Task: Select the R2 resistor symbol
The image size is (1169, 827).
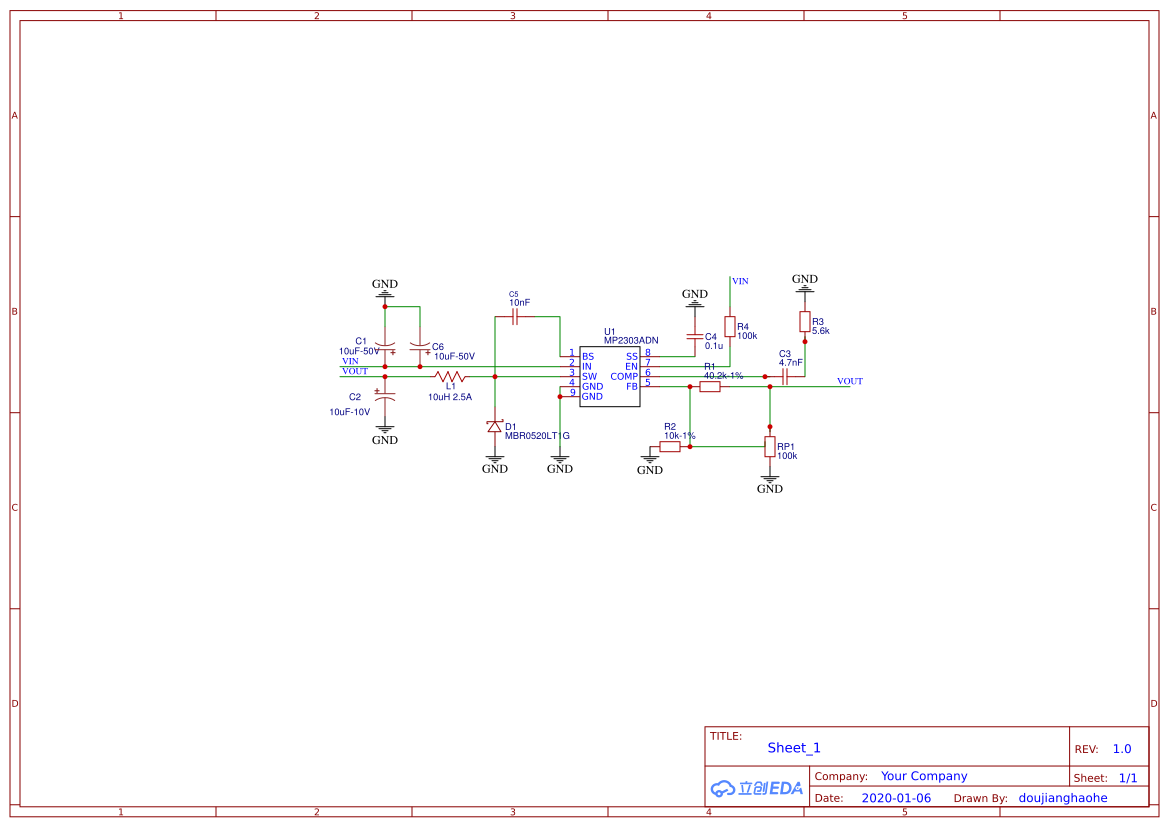Action: tap(670, 447)
